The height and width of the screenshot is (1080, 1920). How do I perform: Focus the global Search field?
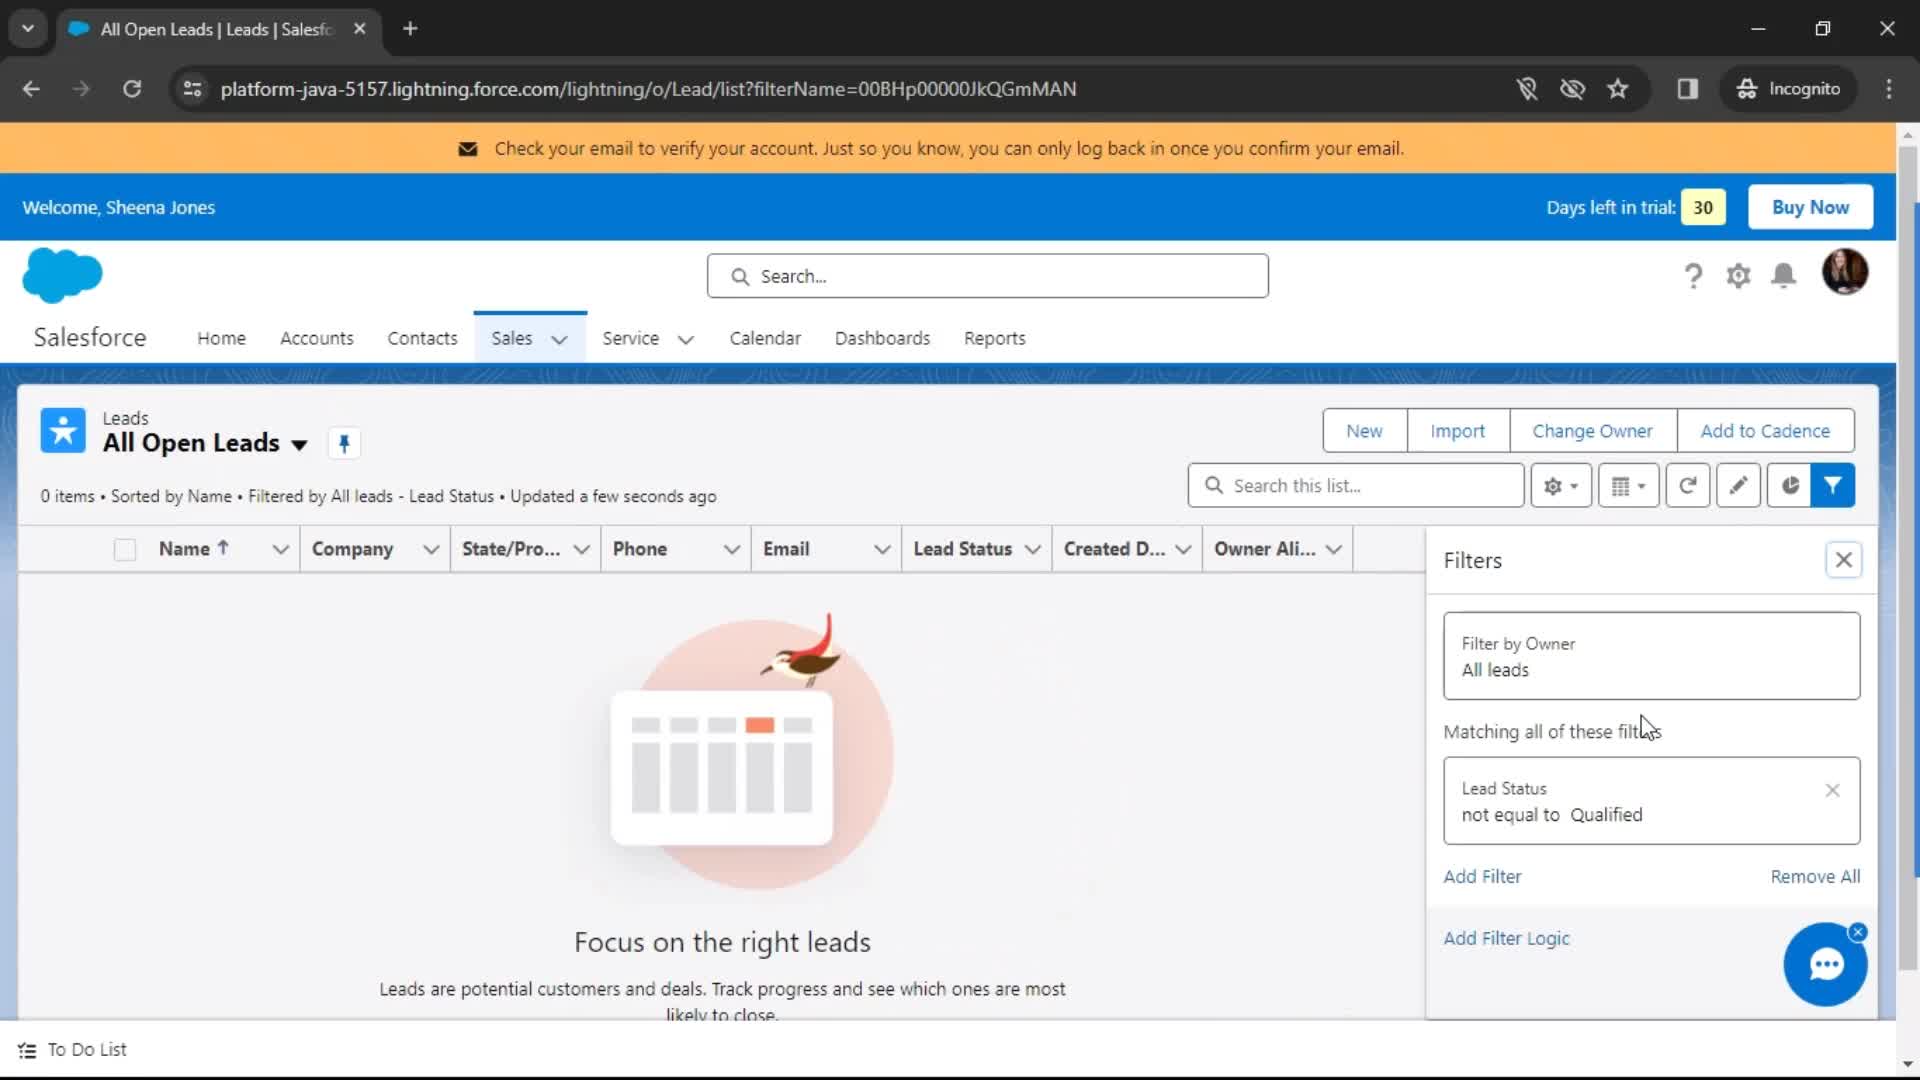click(x=988, y=276)
